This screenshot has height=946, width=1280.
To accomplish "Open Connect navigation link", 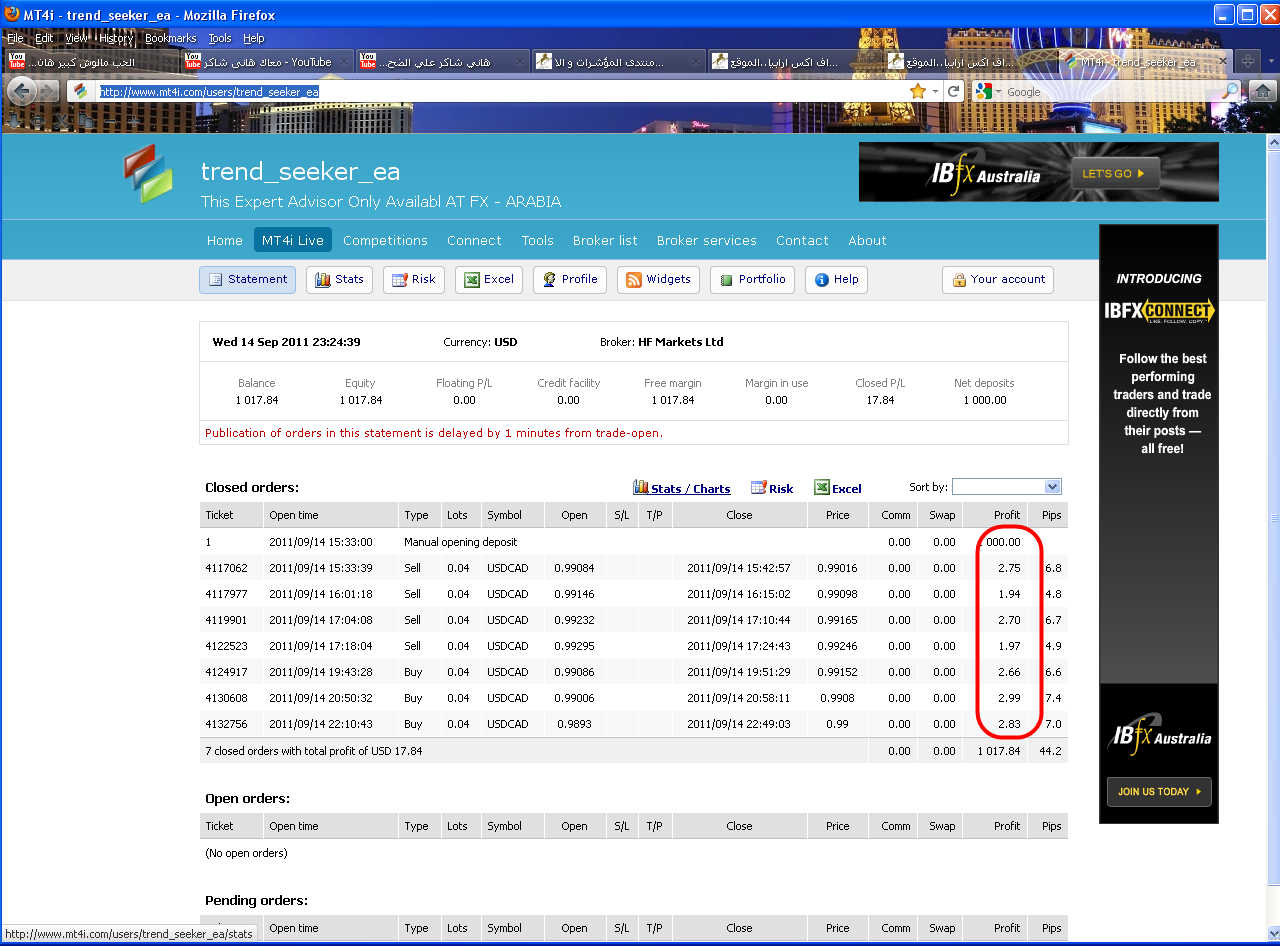I will pos(474,240).
